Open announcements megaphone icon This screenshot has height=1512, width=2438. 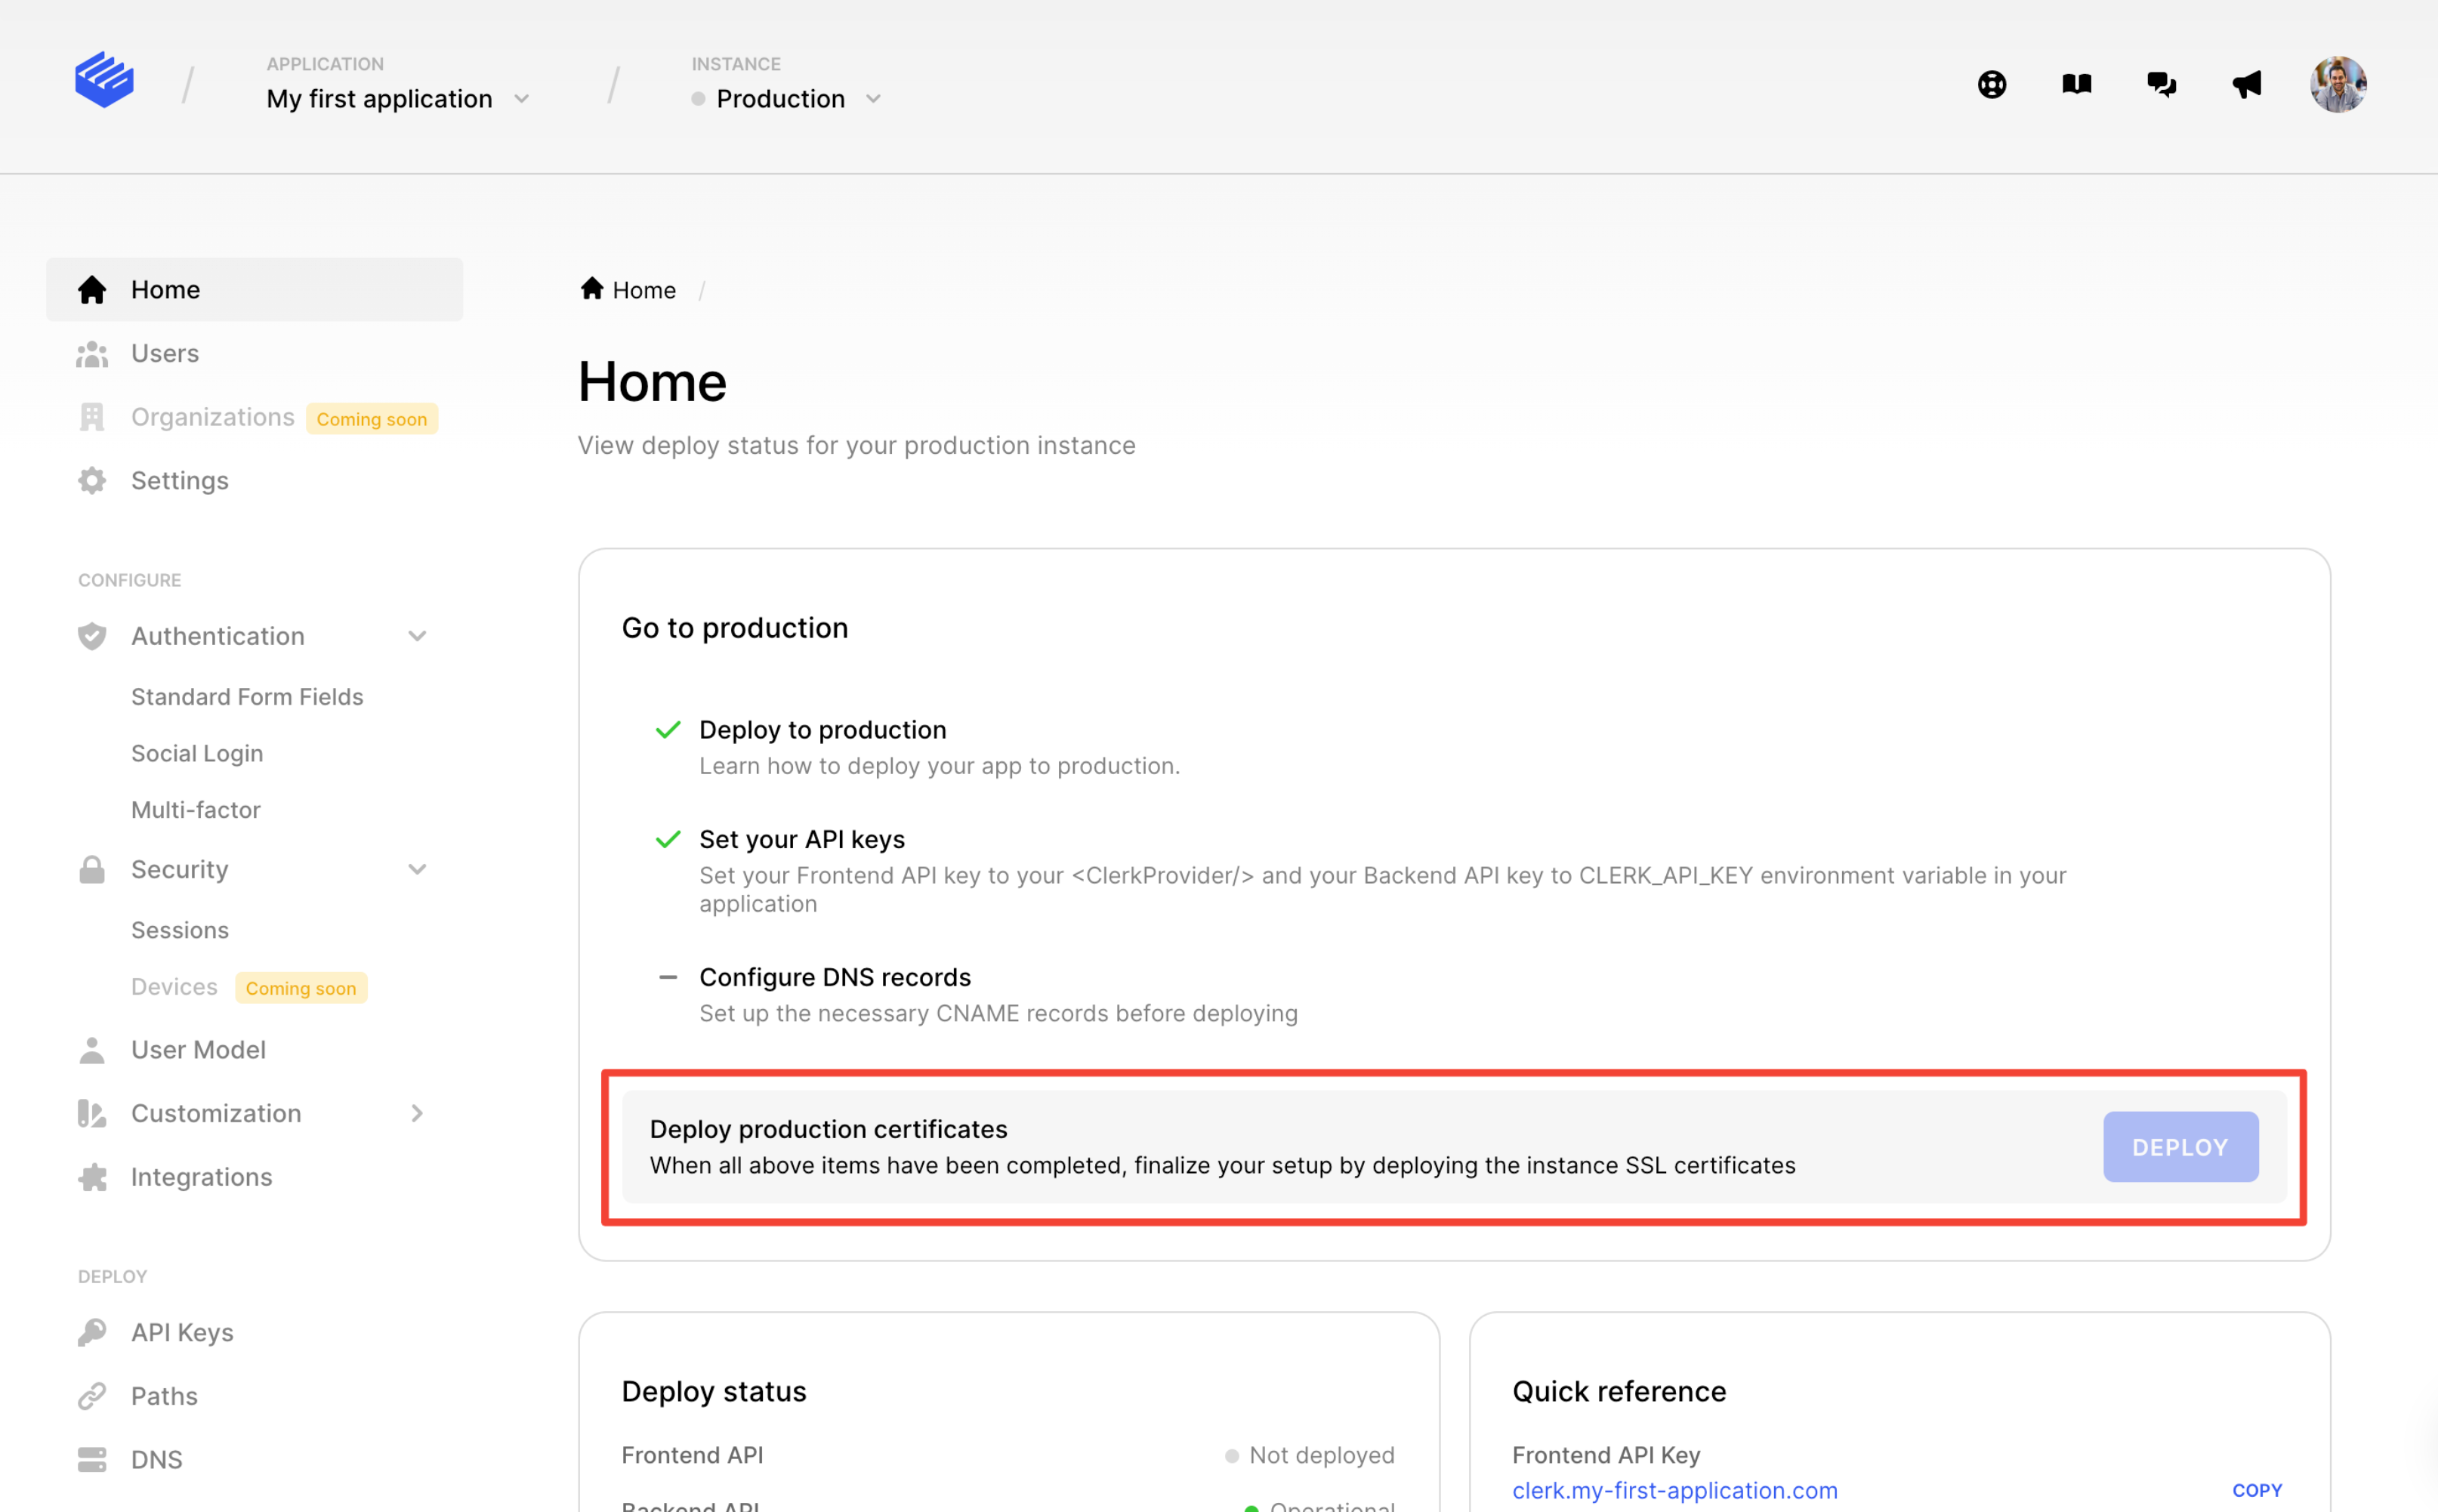[2246, 84]
